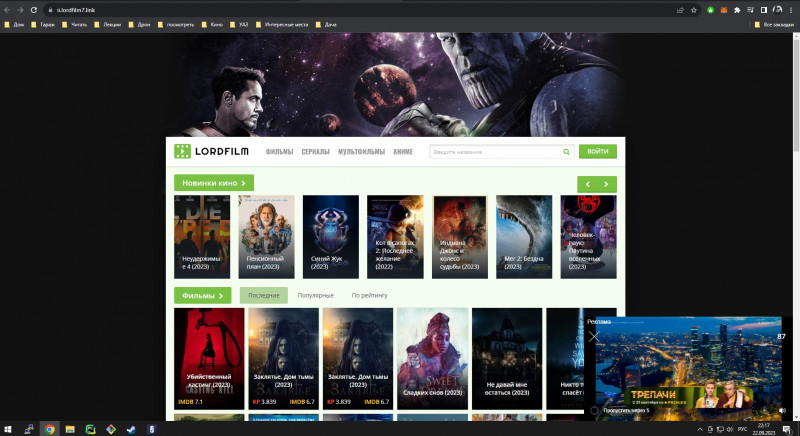Screen dimensions: 800x436
Task: Open the Пенсионный план (2023) poster
Action: coord(266,237)
